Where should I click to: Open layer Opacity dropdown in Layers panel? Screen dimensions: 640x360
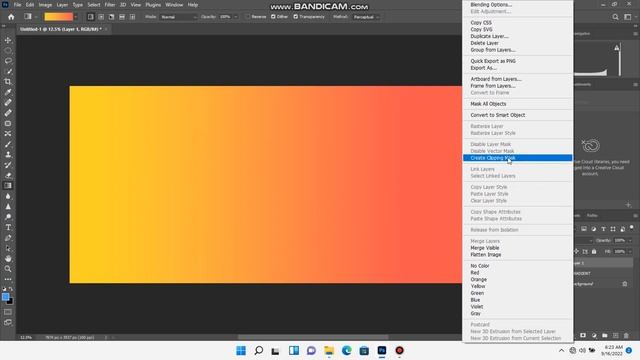point(630,240)
